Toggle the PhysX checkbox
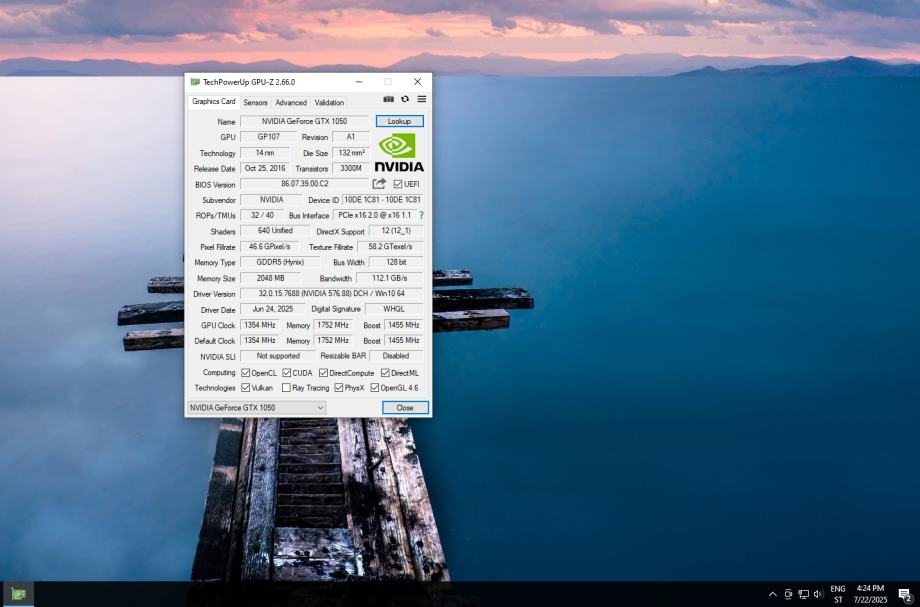The height and width of the screenshot is (607, 920). pyautogui.click(x=339, y=388)
